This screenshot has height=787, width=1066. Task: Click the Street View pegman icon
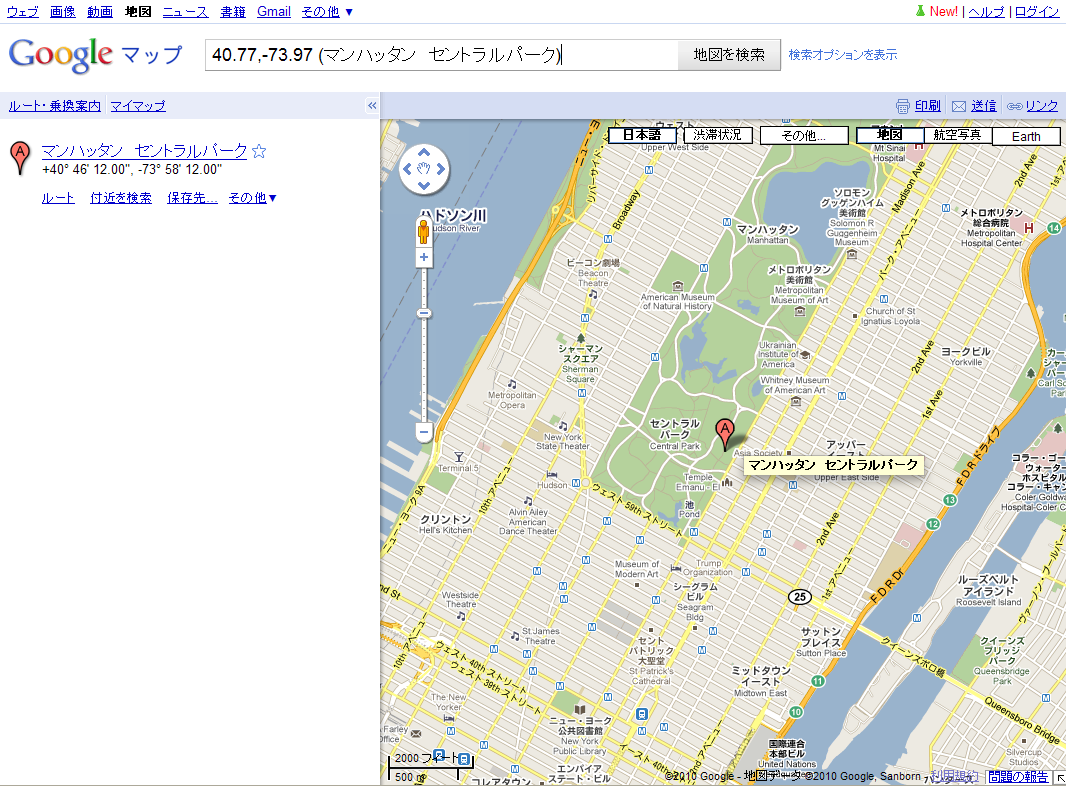[x=424, y=232]
